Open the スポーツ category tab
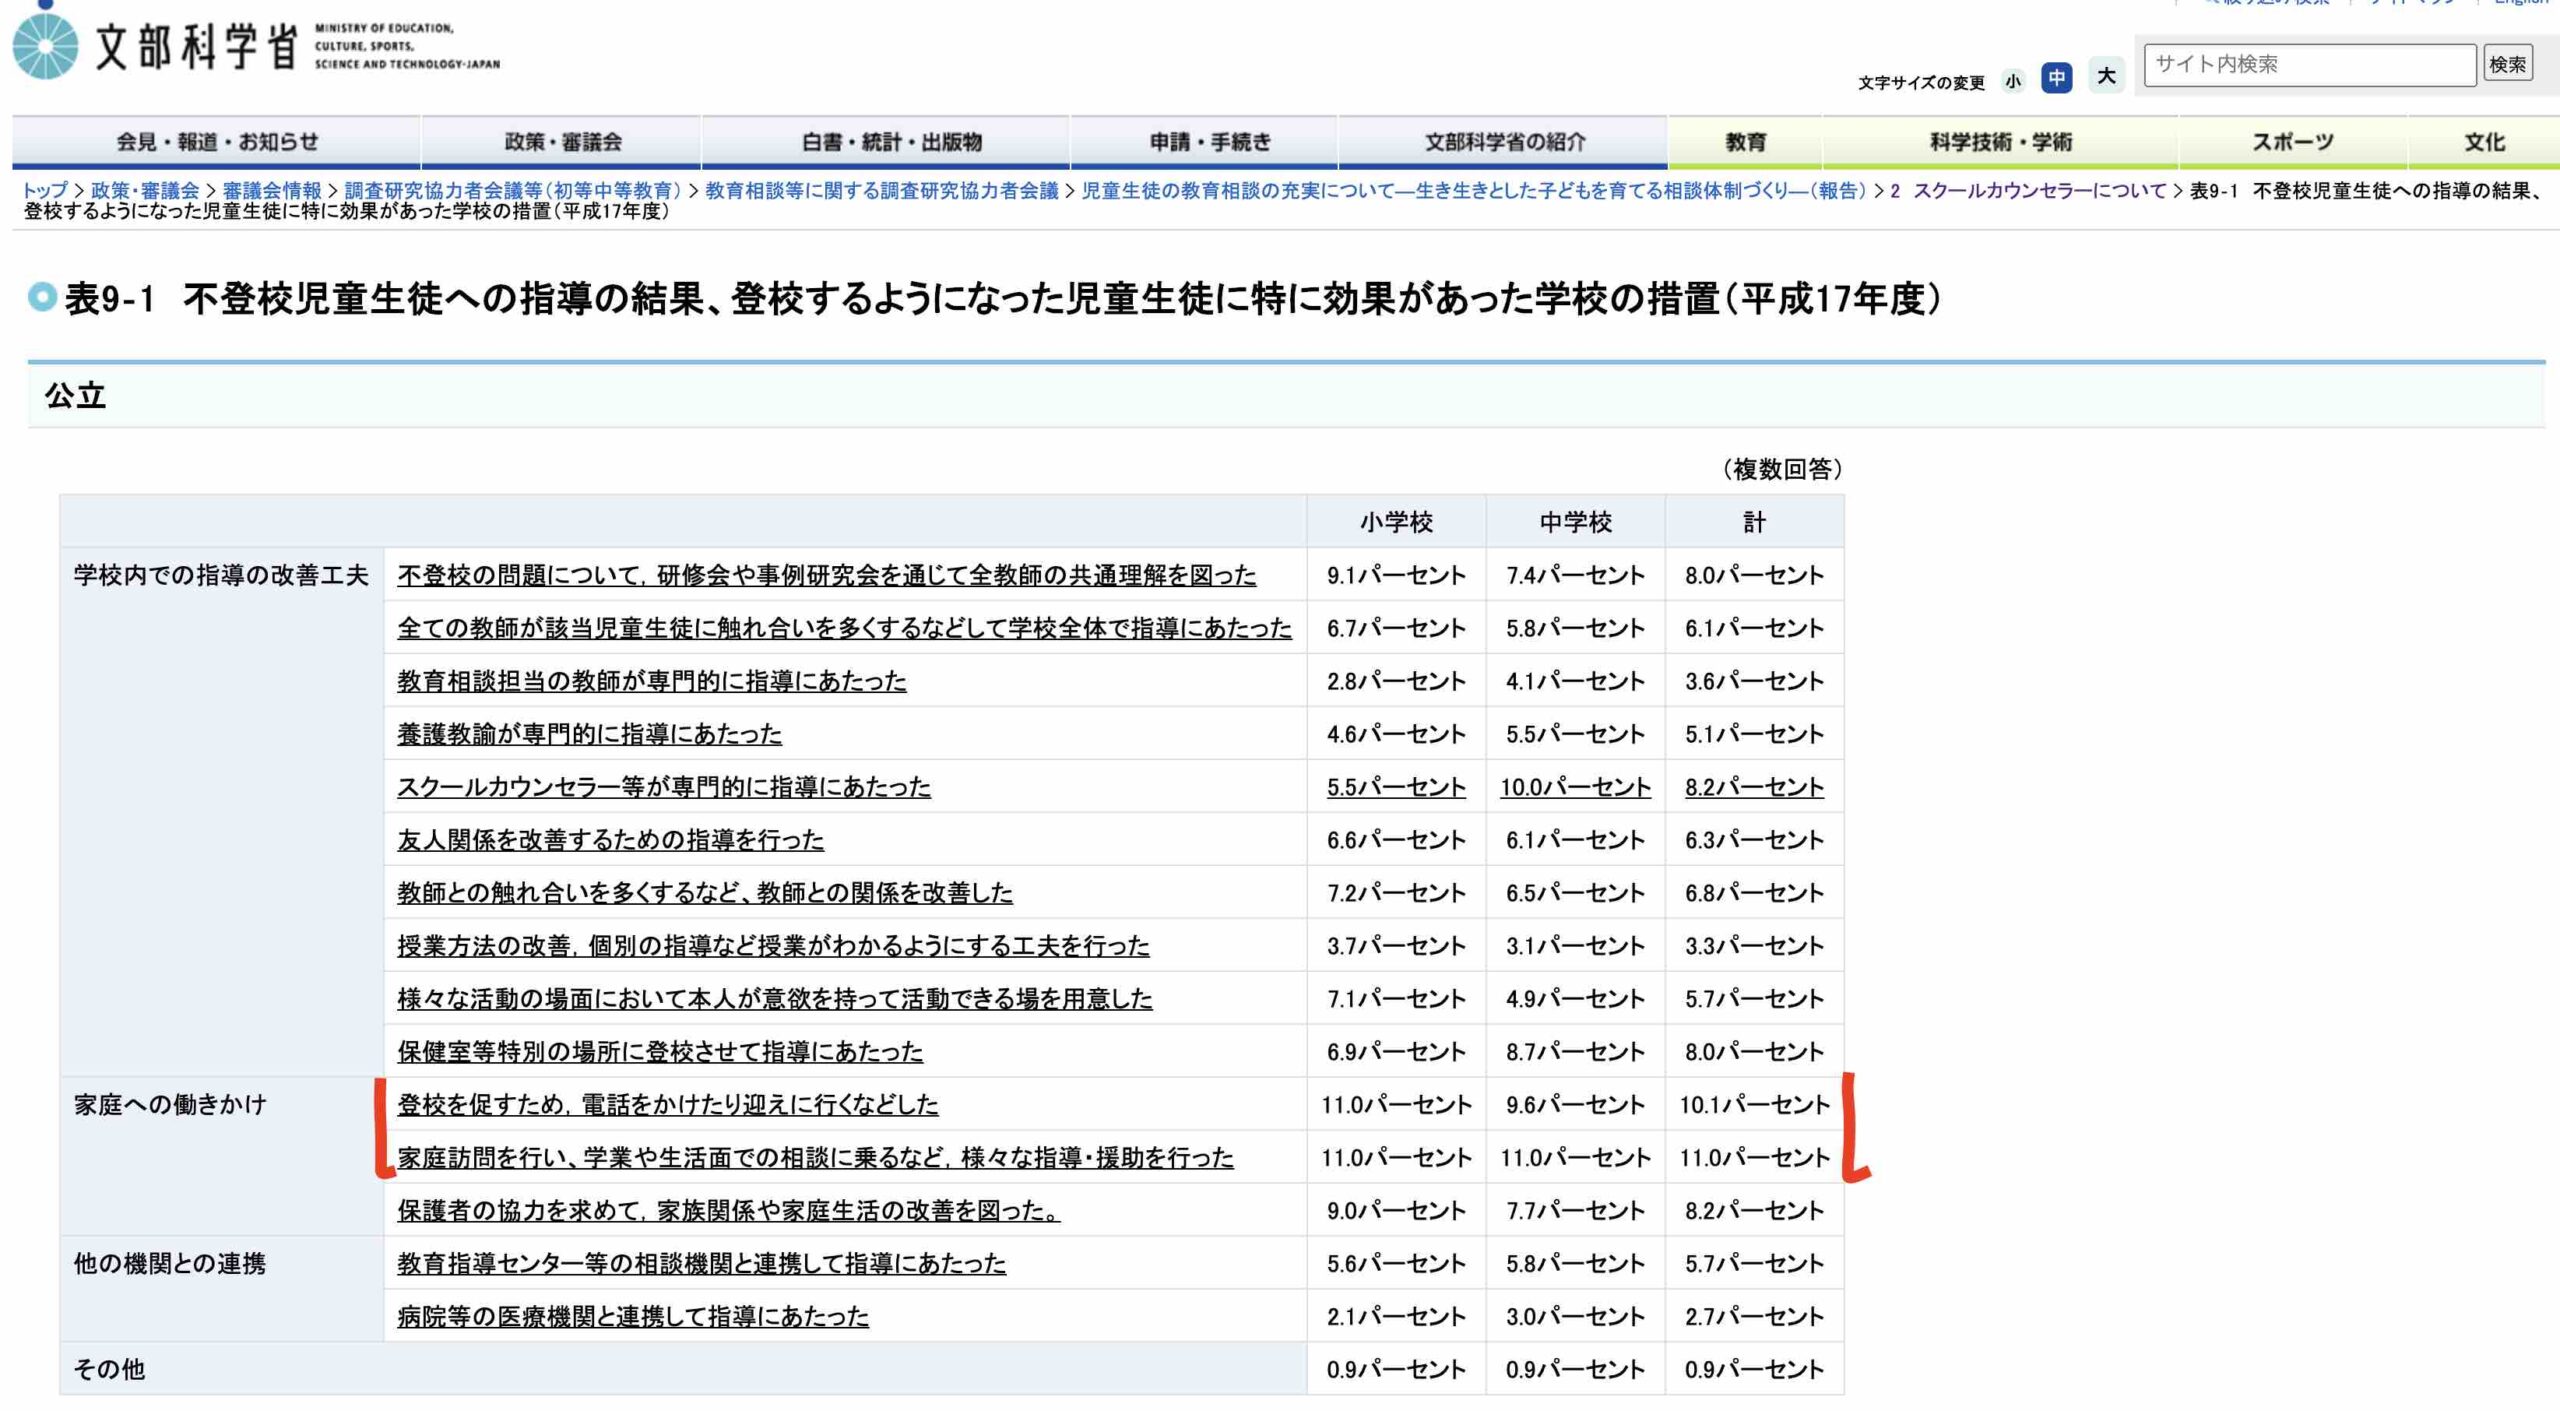The image size is (2560, 1411). tap(2292, 142)
